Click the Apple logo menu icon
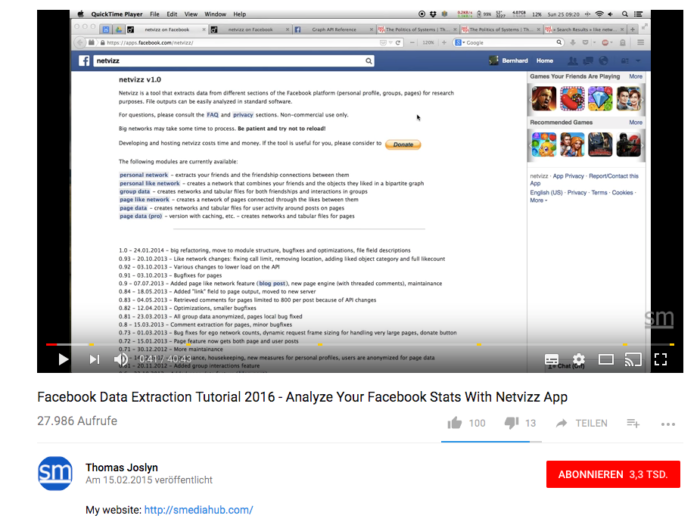The image size is (700, 528). [80, 14]
